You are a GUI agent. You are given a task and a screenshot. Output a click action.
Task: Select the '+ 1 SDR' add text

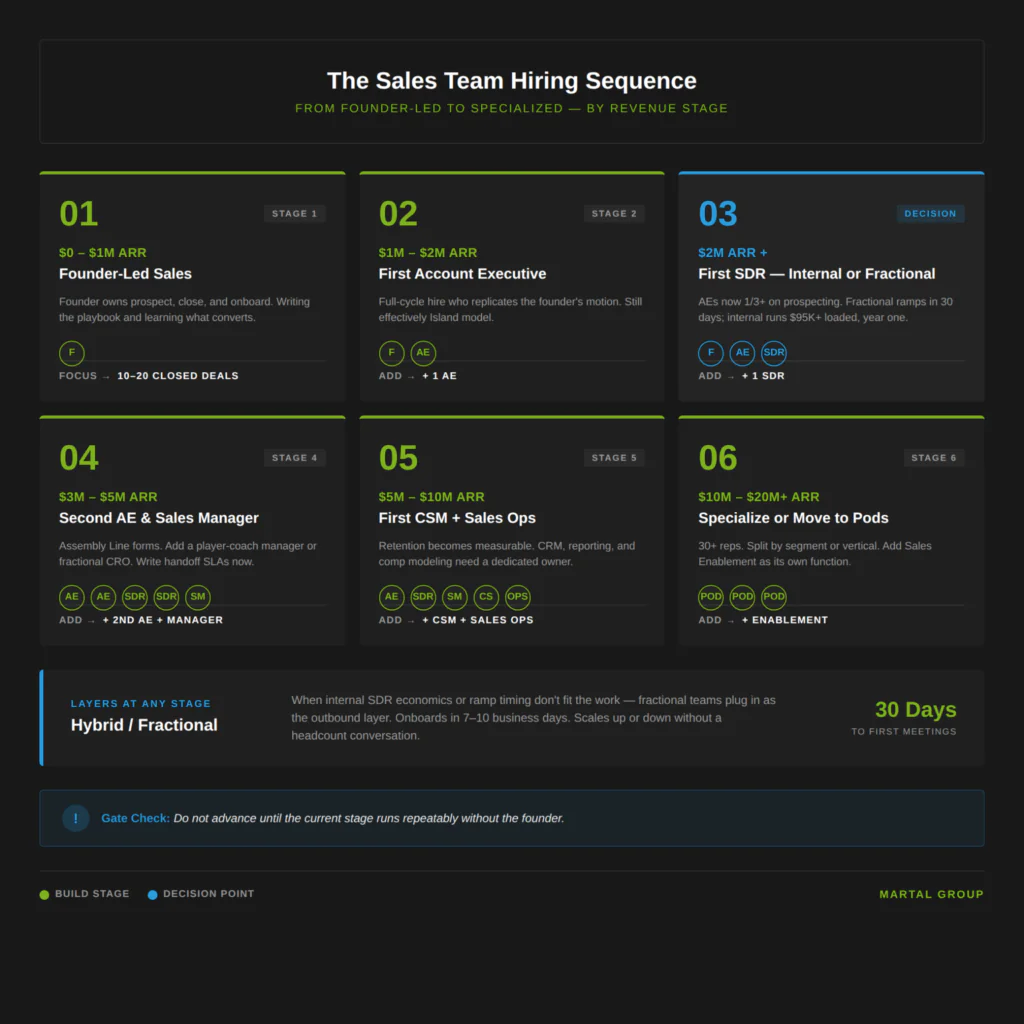coord(763,376)
